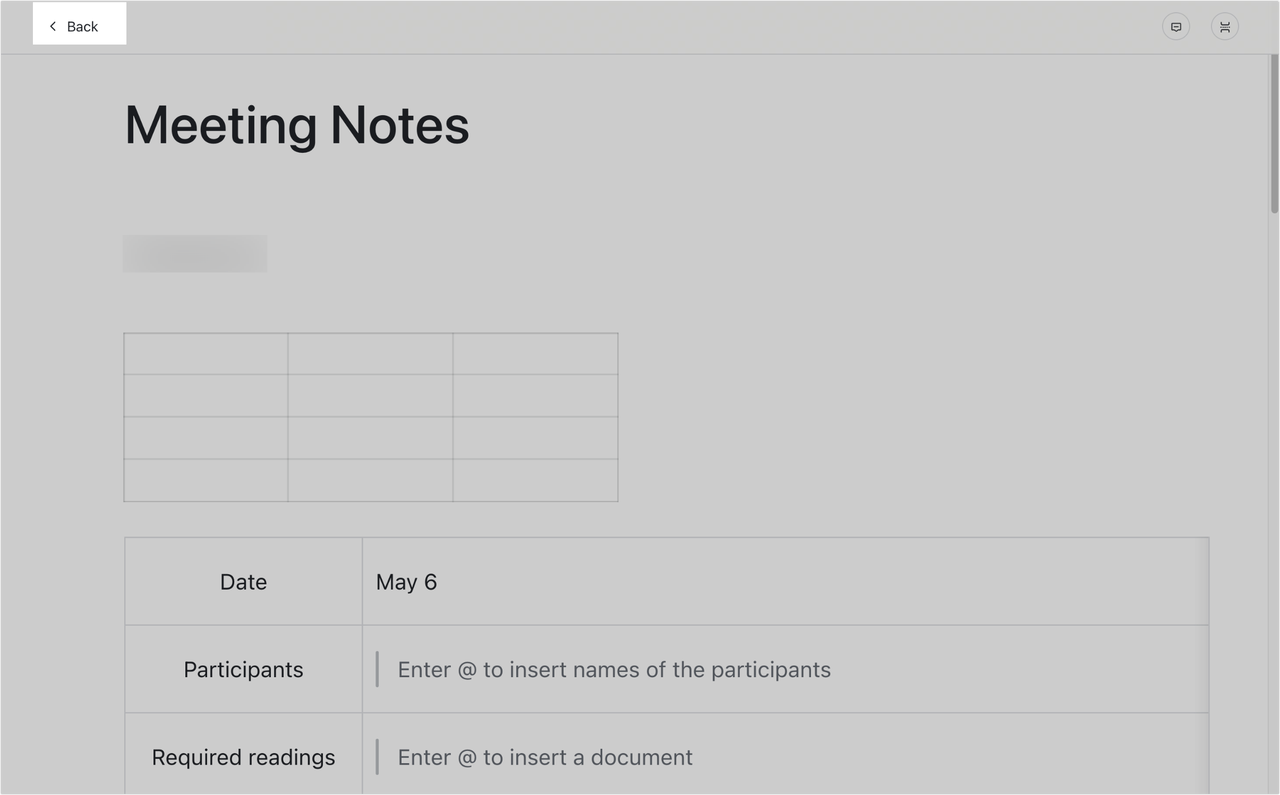Click the second-row middle cell of the empty table
This screenshot has height=795, width=1280.
tap(370, 396)
